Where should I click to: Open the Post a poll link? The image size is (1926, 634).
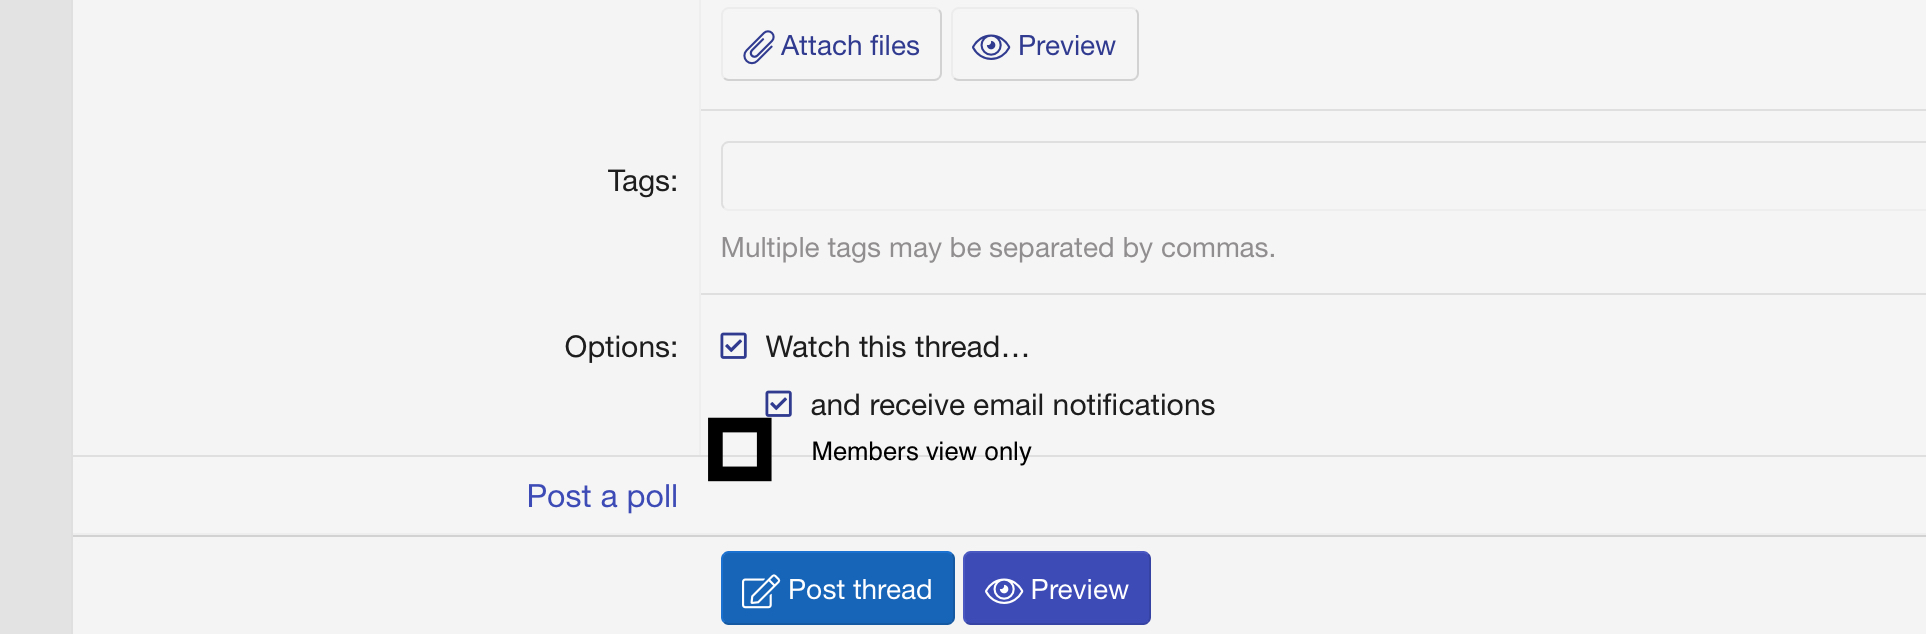coord(602,496)
